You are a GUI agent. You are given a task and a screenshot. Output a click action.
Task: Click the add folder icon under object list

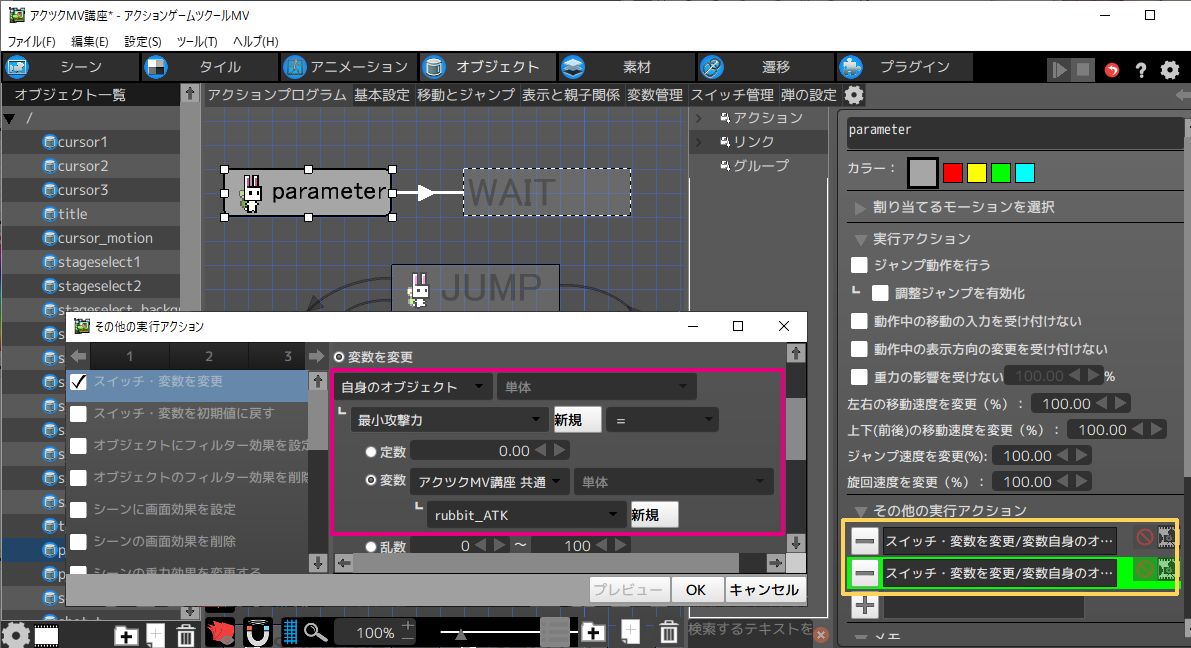click(126, 634)
